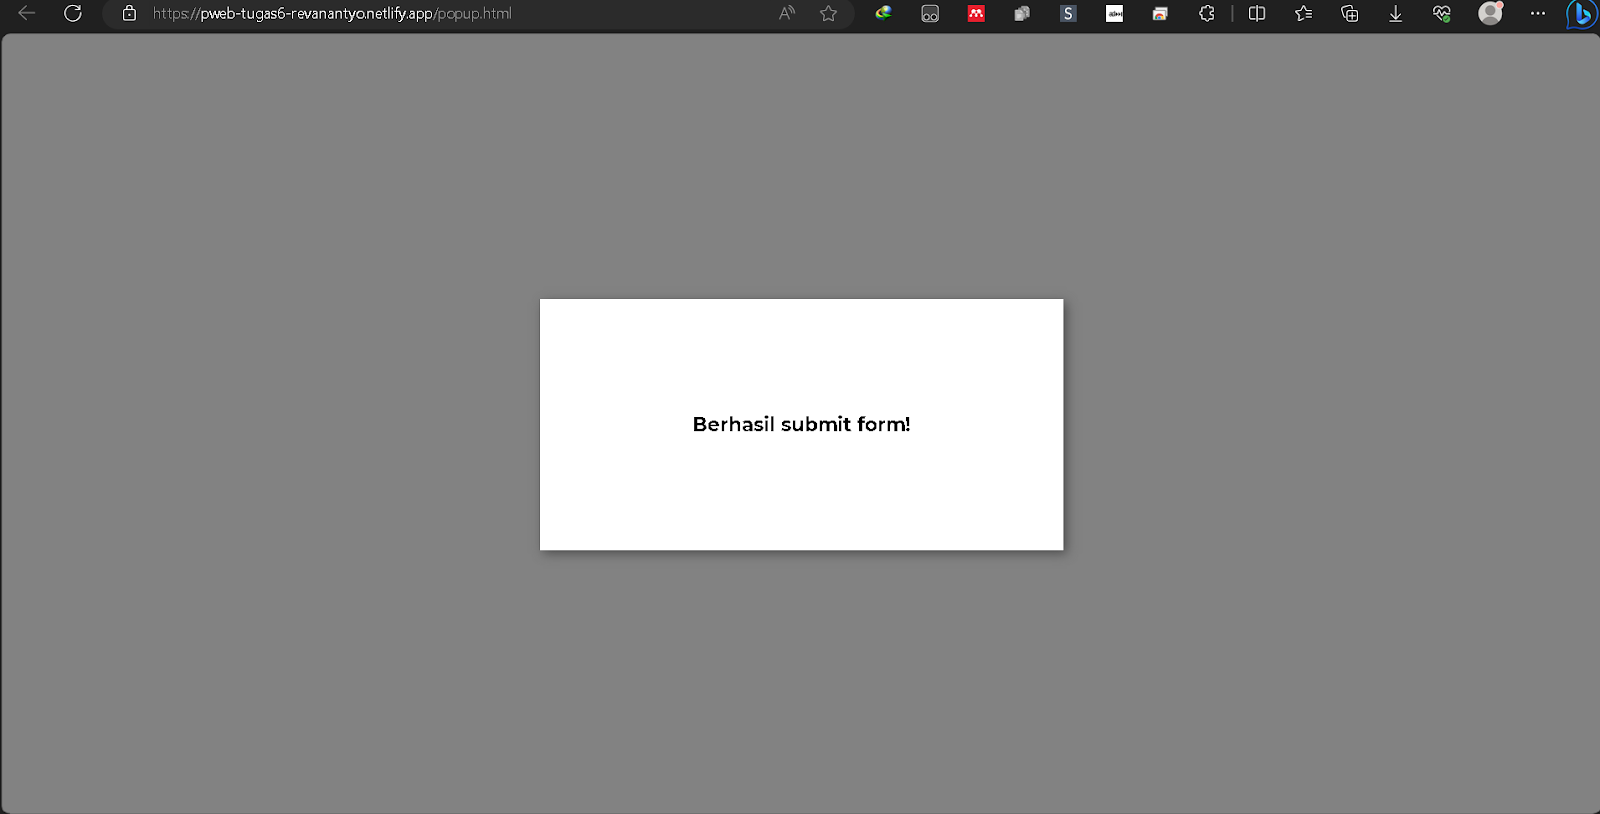Open the white square extension icon
This screenshot has height=814, width=1600.
click(x=1114, y=13)
